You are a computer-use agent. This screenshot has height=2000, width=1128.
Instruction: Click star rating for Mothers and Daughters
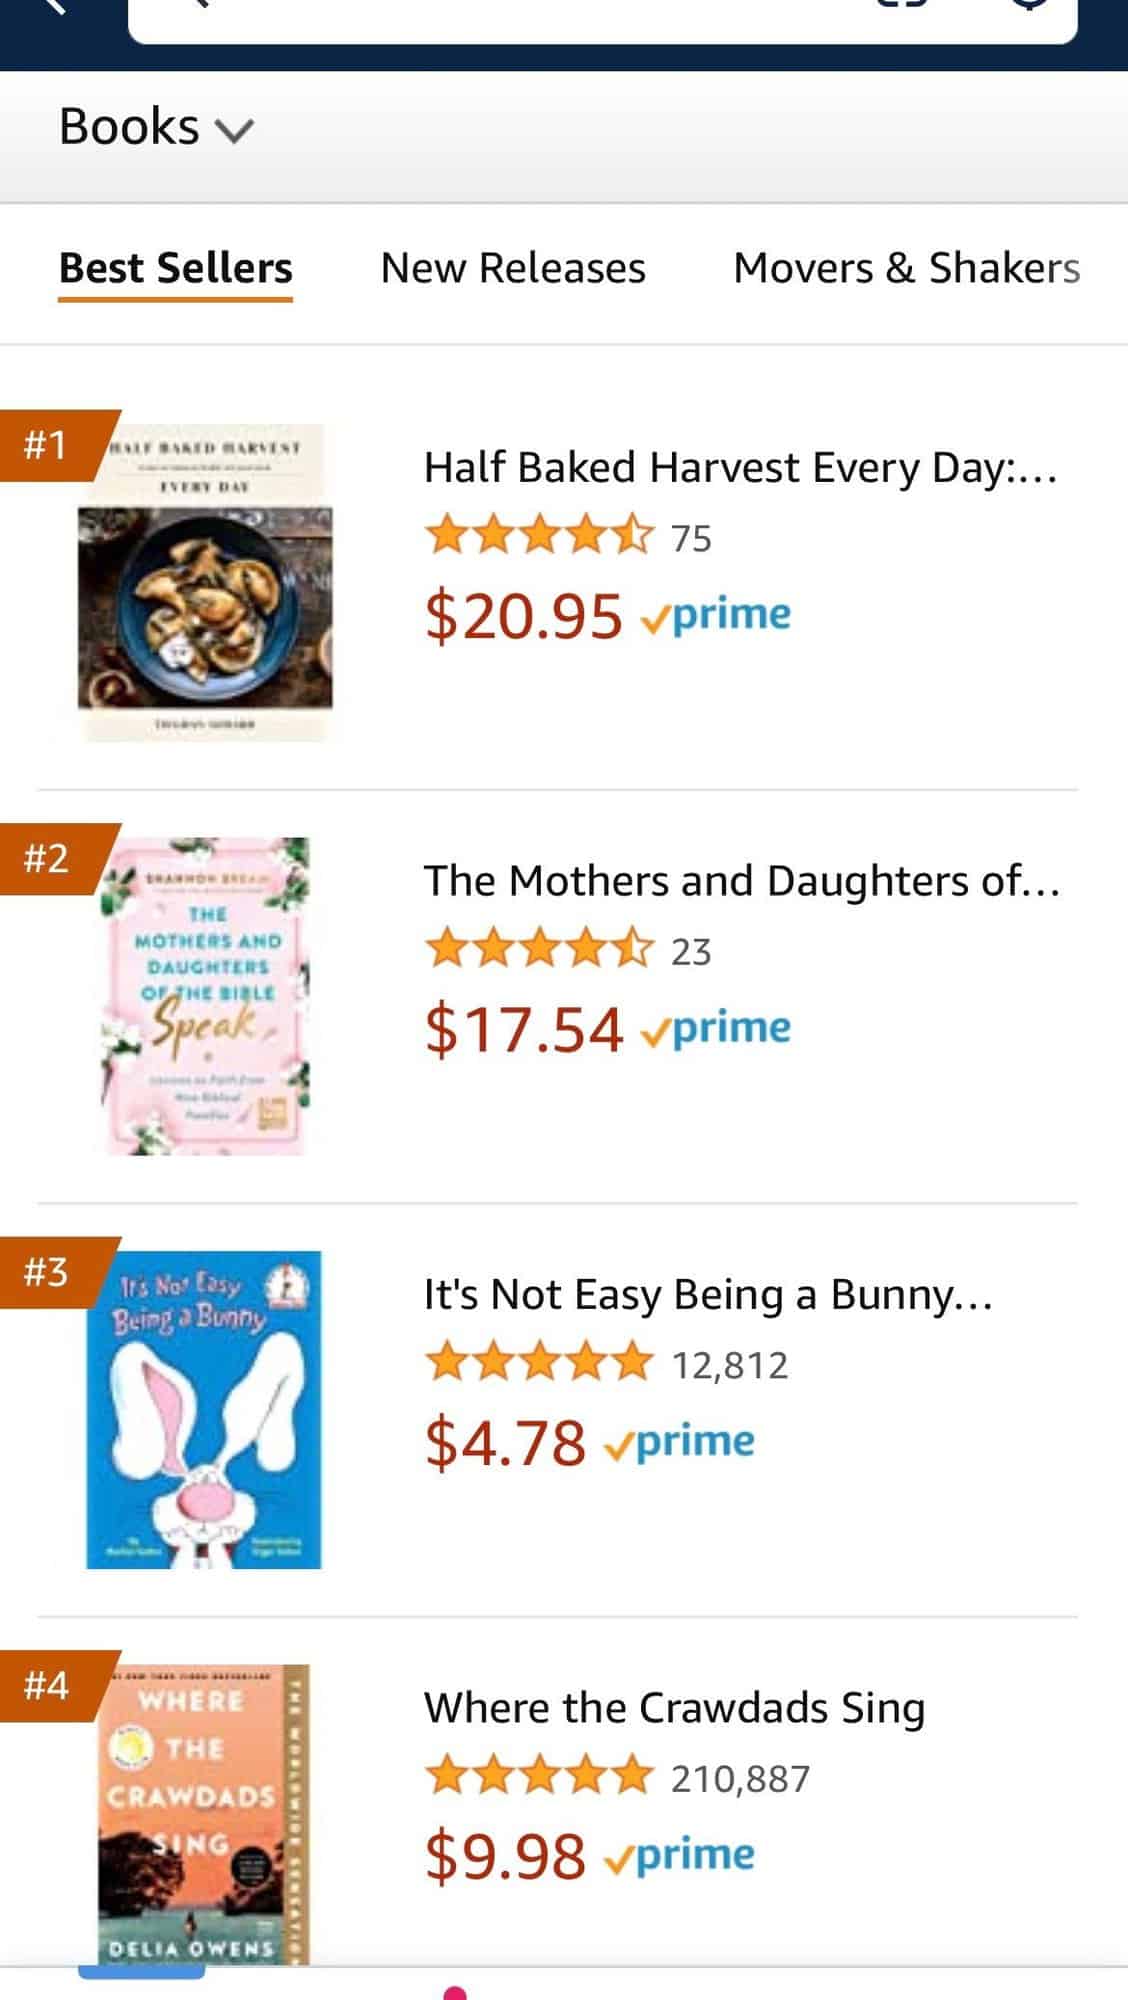539,950
